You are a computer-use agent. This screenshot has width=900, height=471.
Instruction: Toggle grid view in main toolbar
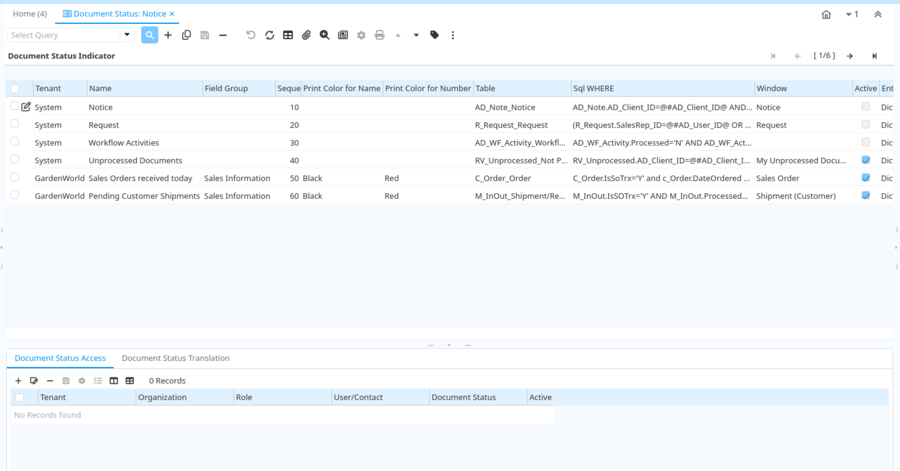click(288, 35)
